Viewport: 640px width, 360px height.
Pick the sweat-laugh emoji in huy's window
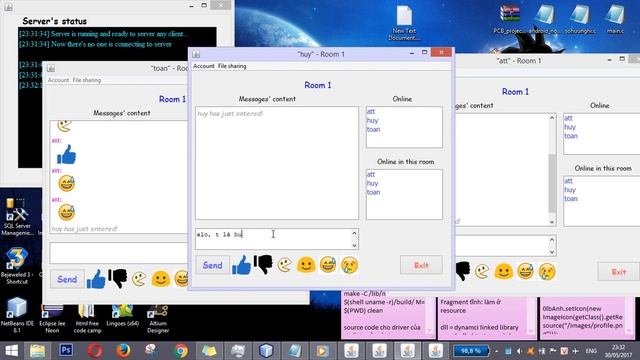328,265
